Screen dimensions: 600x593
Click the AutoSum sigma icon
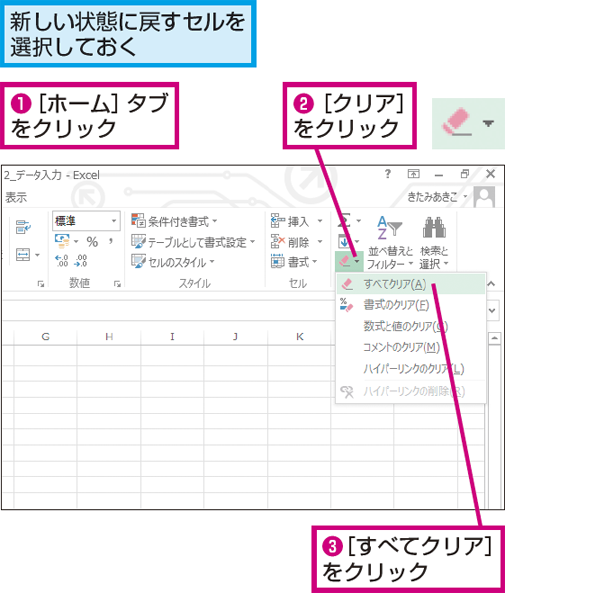click(x=344, y=220)
